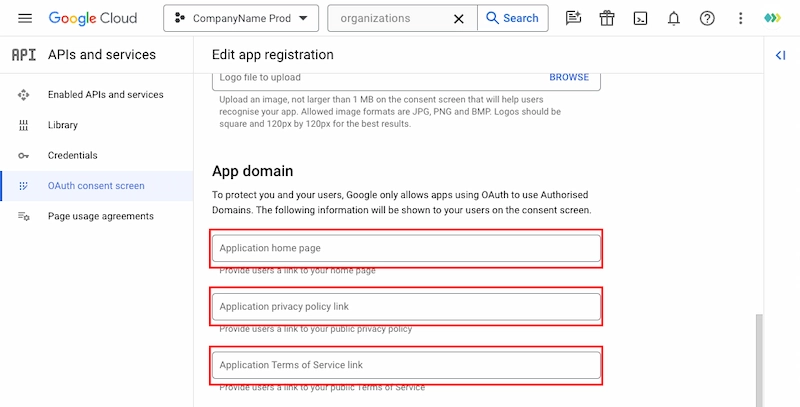Image resolution: width=800 pixels, height=407 pixels.
Task: Go to Enabled APIs and services
Action: click(x=105, y=95)
